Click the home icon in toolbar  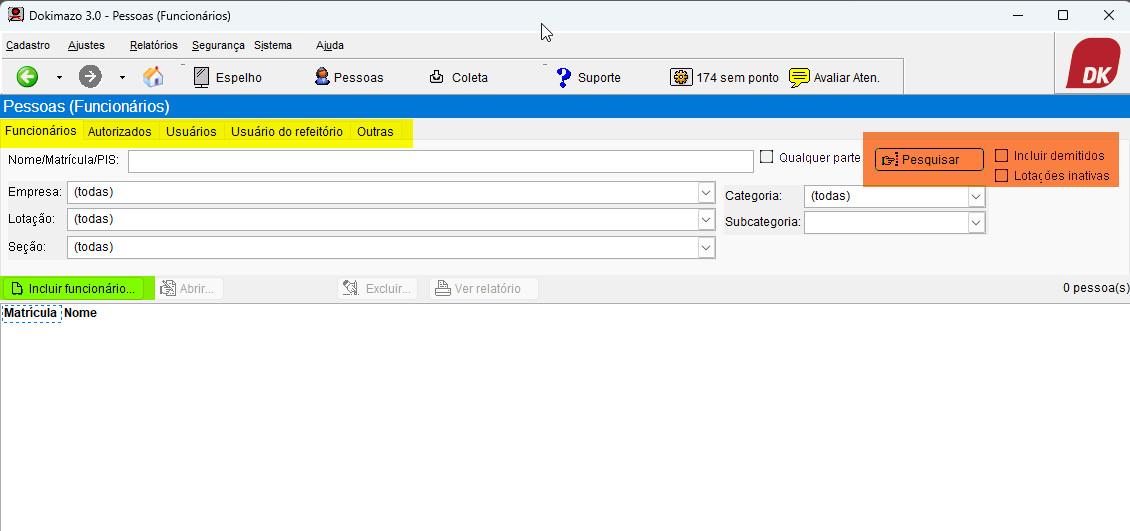pyautogui.click(x=153, y=77)
